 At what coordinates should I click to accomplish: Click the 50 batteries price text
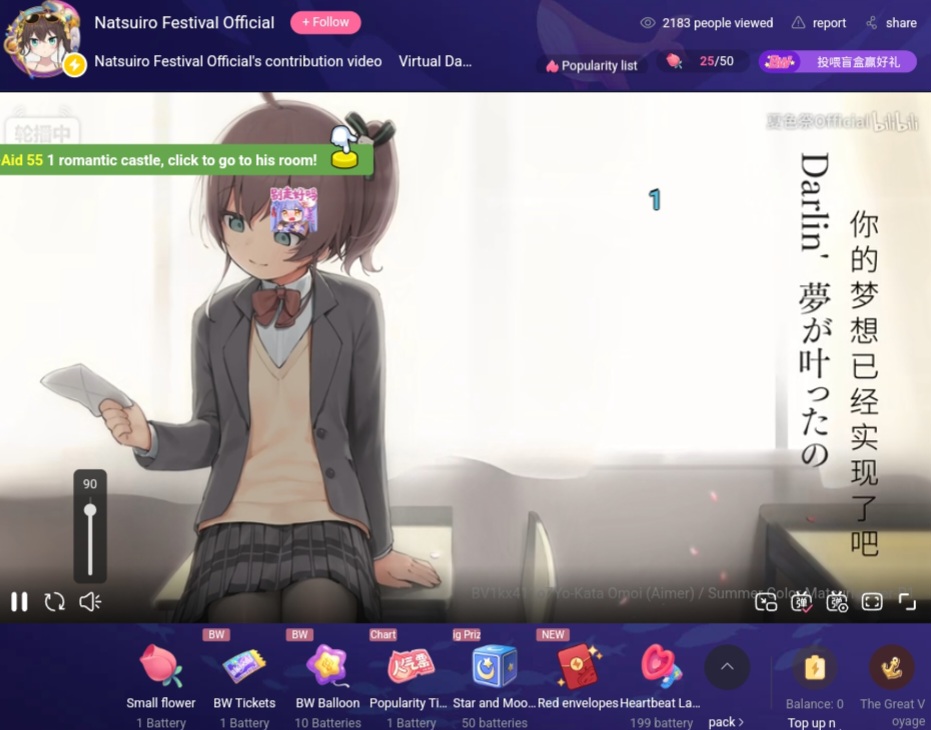(x=495, y=722)
